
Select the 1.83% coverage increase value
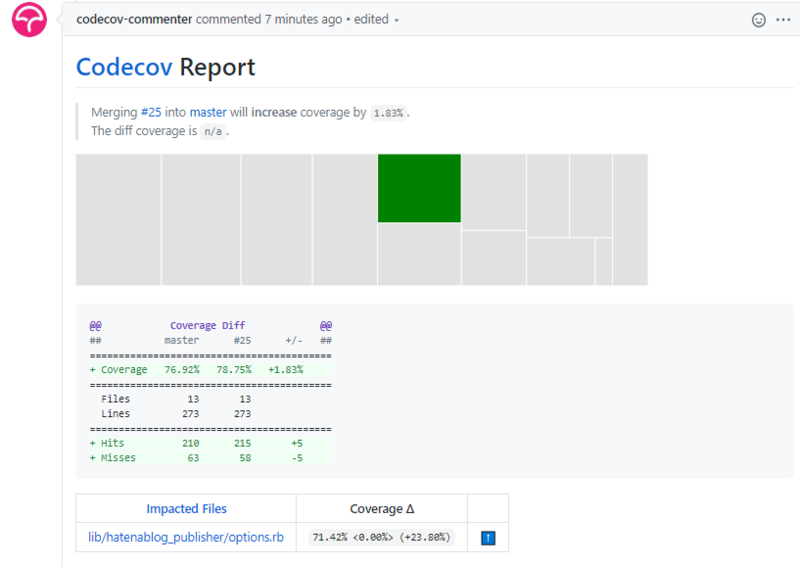388,113
